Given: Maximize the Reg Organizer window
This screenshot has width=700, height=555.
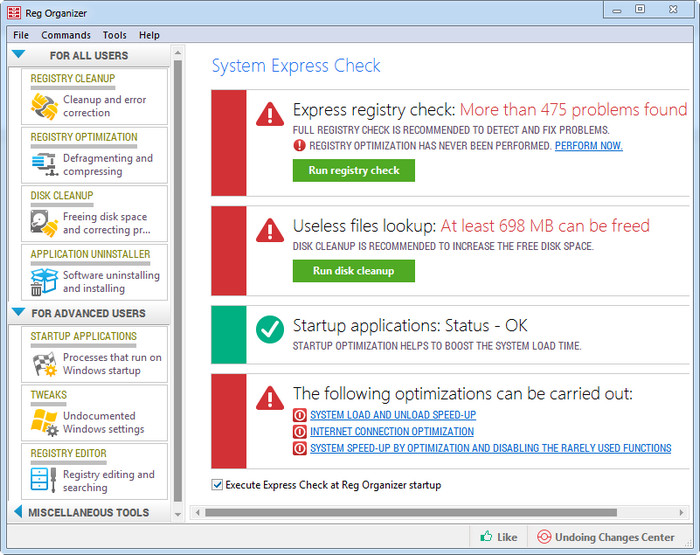Looking at the screenshot, I should [640, 9].
